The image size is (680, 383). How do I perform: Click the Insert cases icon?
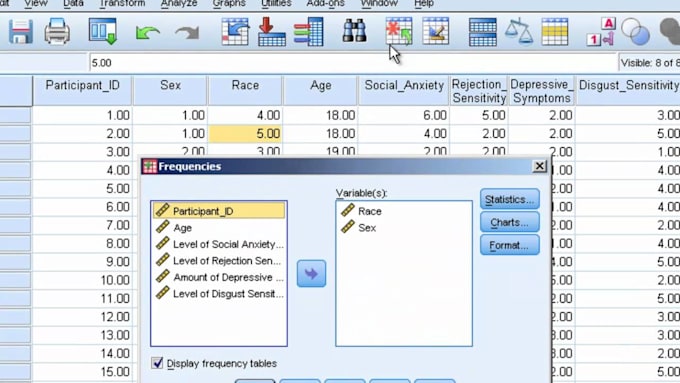[x=399, y=31]
